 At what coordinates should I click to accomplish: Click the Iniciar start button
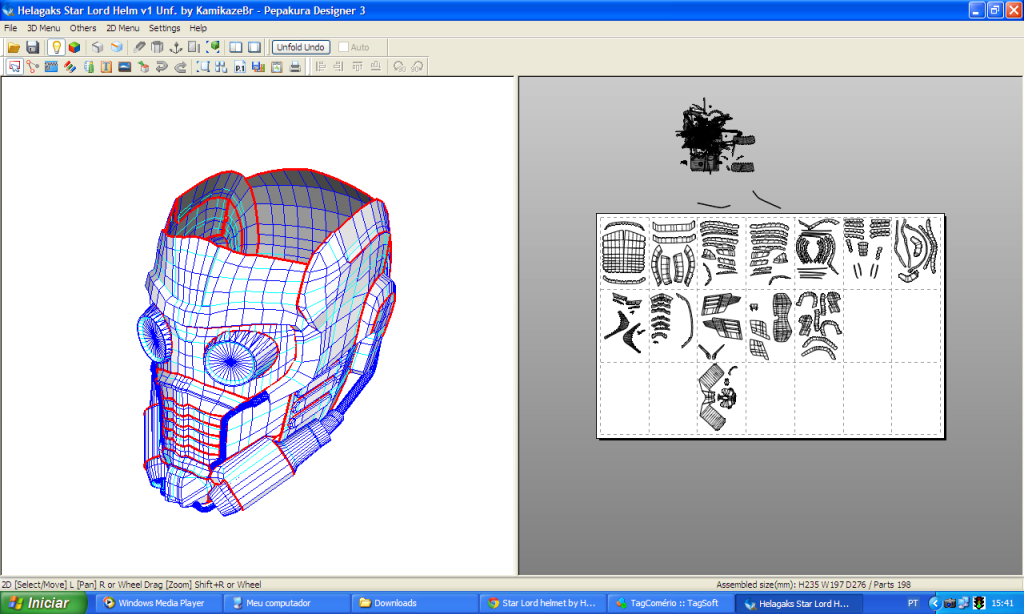[x=43, y=603]
